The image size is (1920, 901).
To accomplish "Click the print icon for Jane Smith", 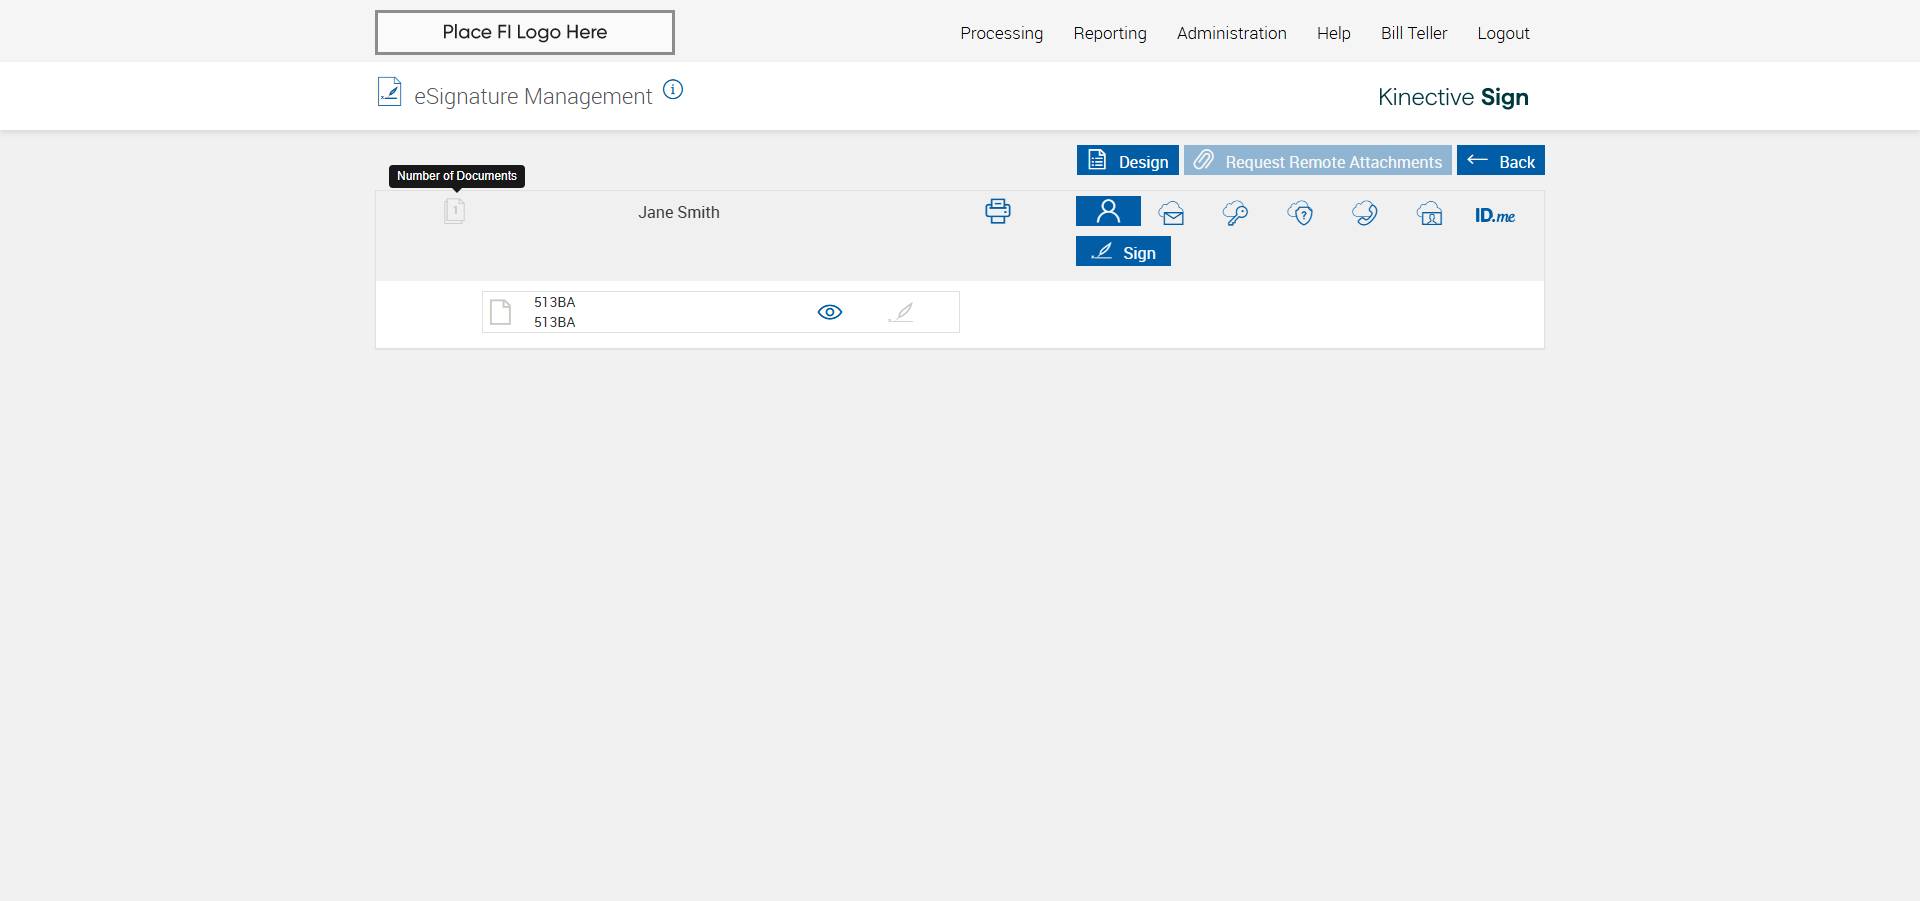I will (x=998, y=211).
